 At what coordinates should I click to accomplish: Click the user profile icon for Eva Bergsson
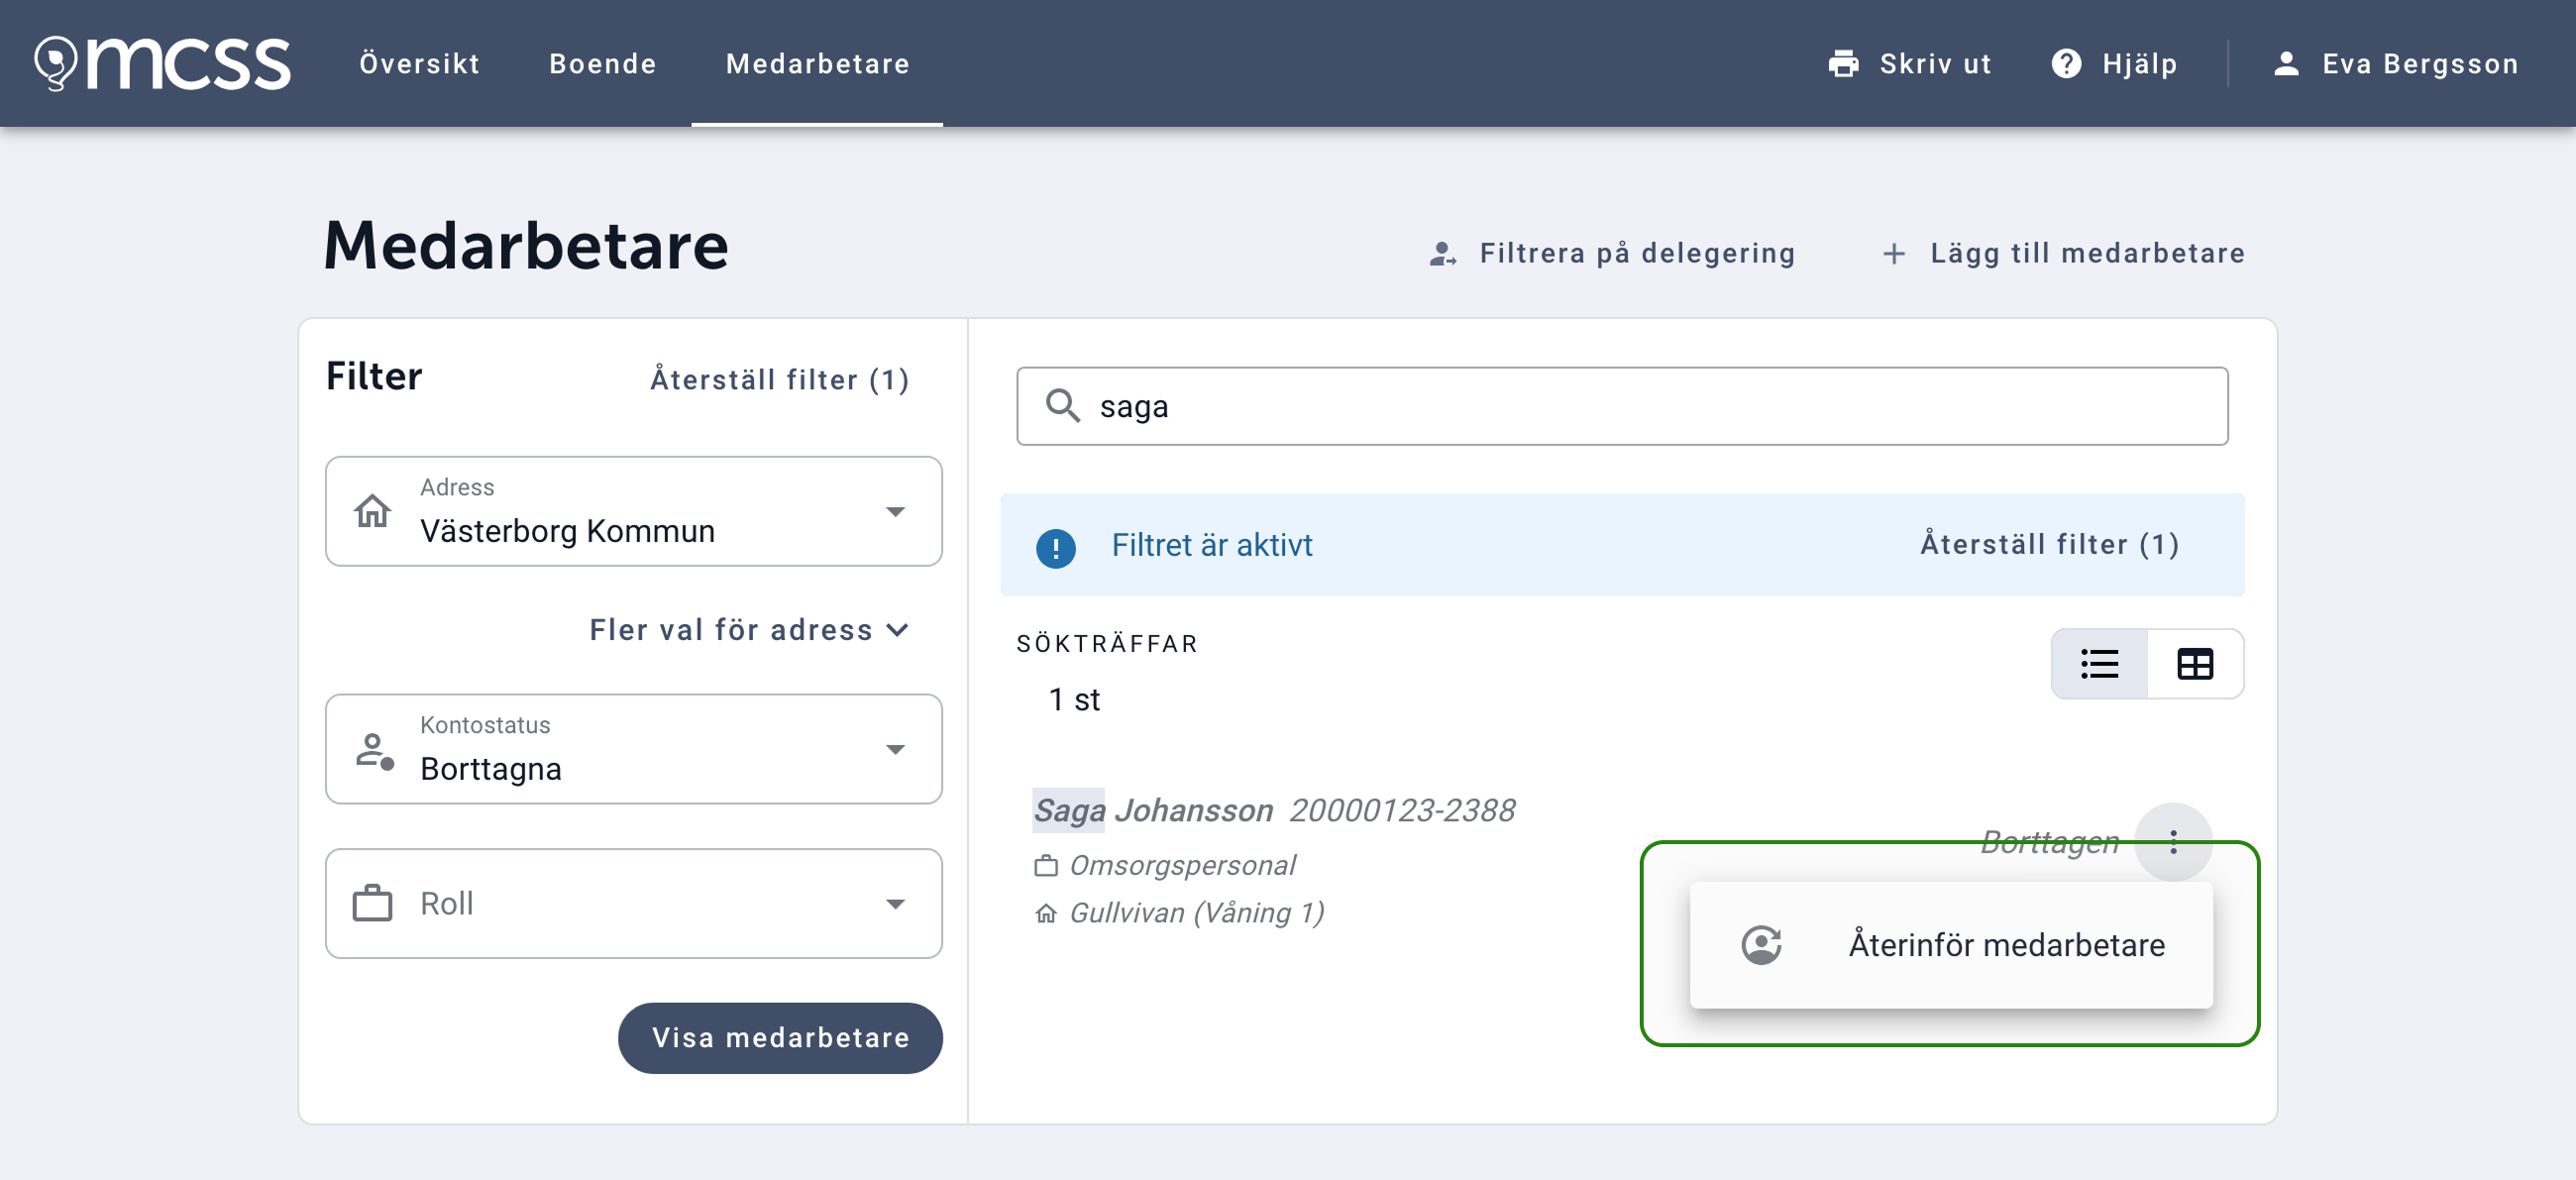(2286, 64)
